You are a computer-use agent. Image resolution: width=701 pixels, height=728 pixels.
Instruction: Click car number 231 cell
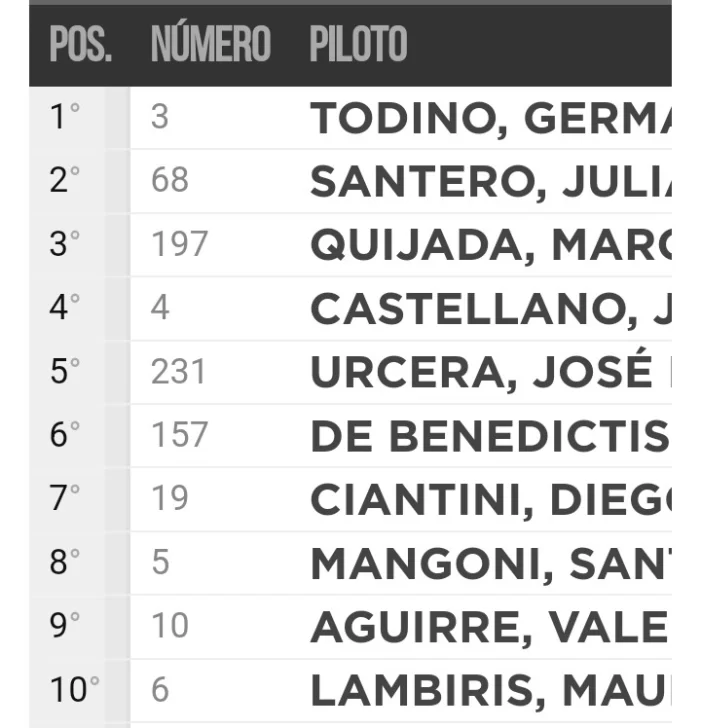(178, 372)
